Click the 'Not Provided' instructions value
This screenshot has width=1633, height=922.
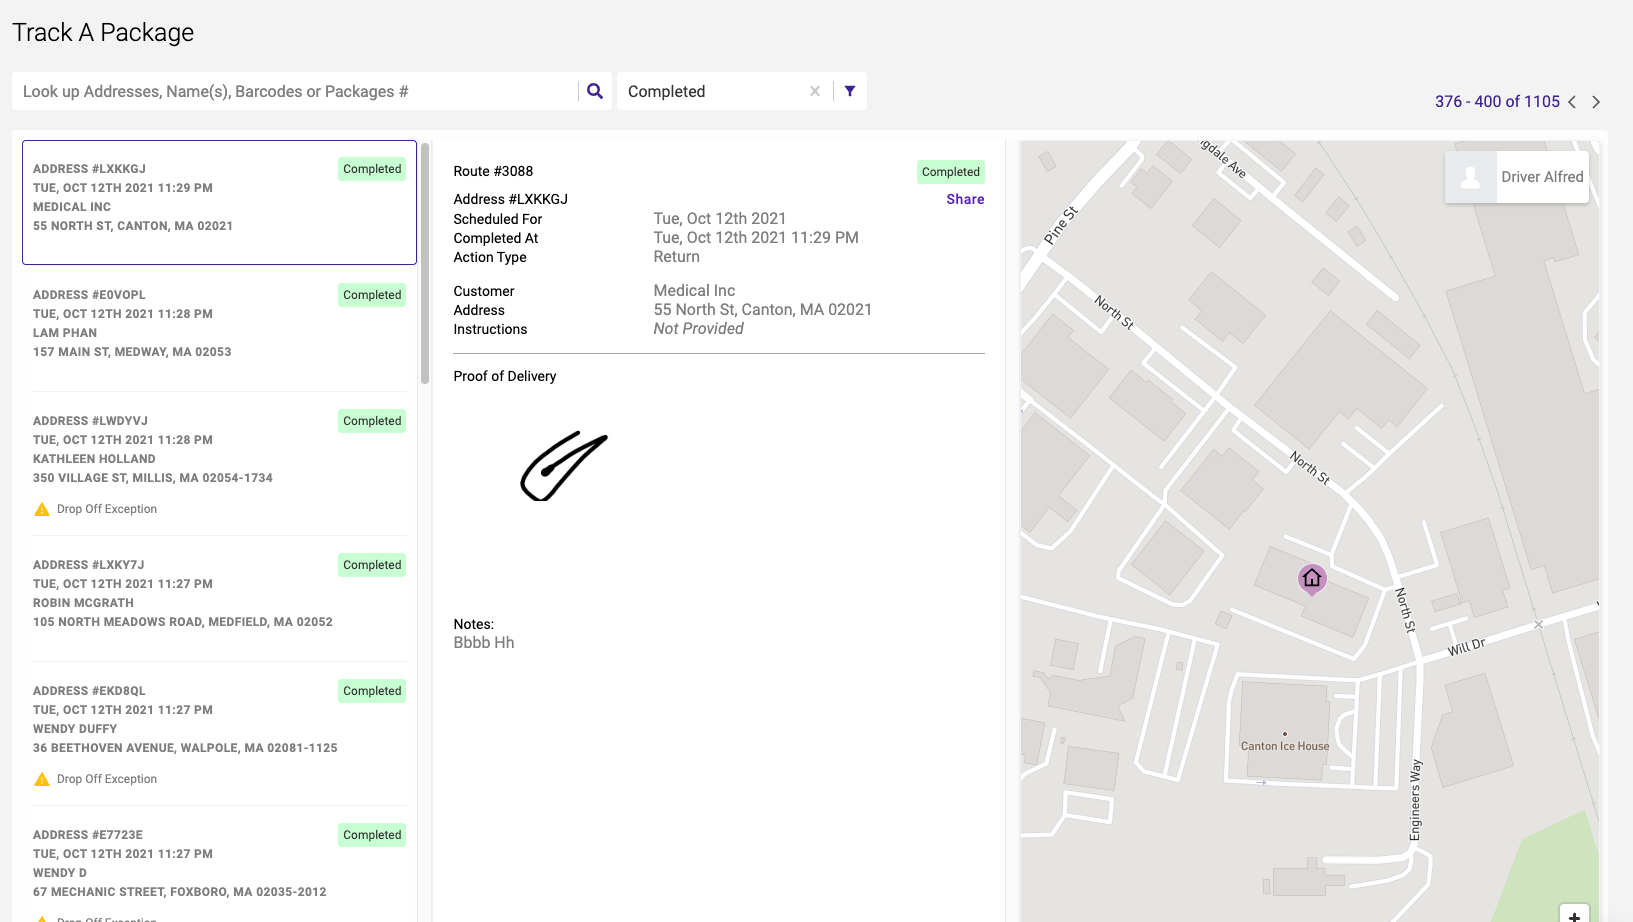pyautogui.click(x=699, y=329)
